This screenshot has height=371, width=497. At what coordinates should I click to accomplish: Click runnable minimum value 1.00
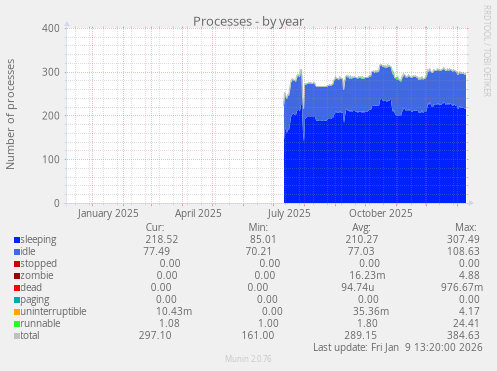pos(268,323)
